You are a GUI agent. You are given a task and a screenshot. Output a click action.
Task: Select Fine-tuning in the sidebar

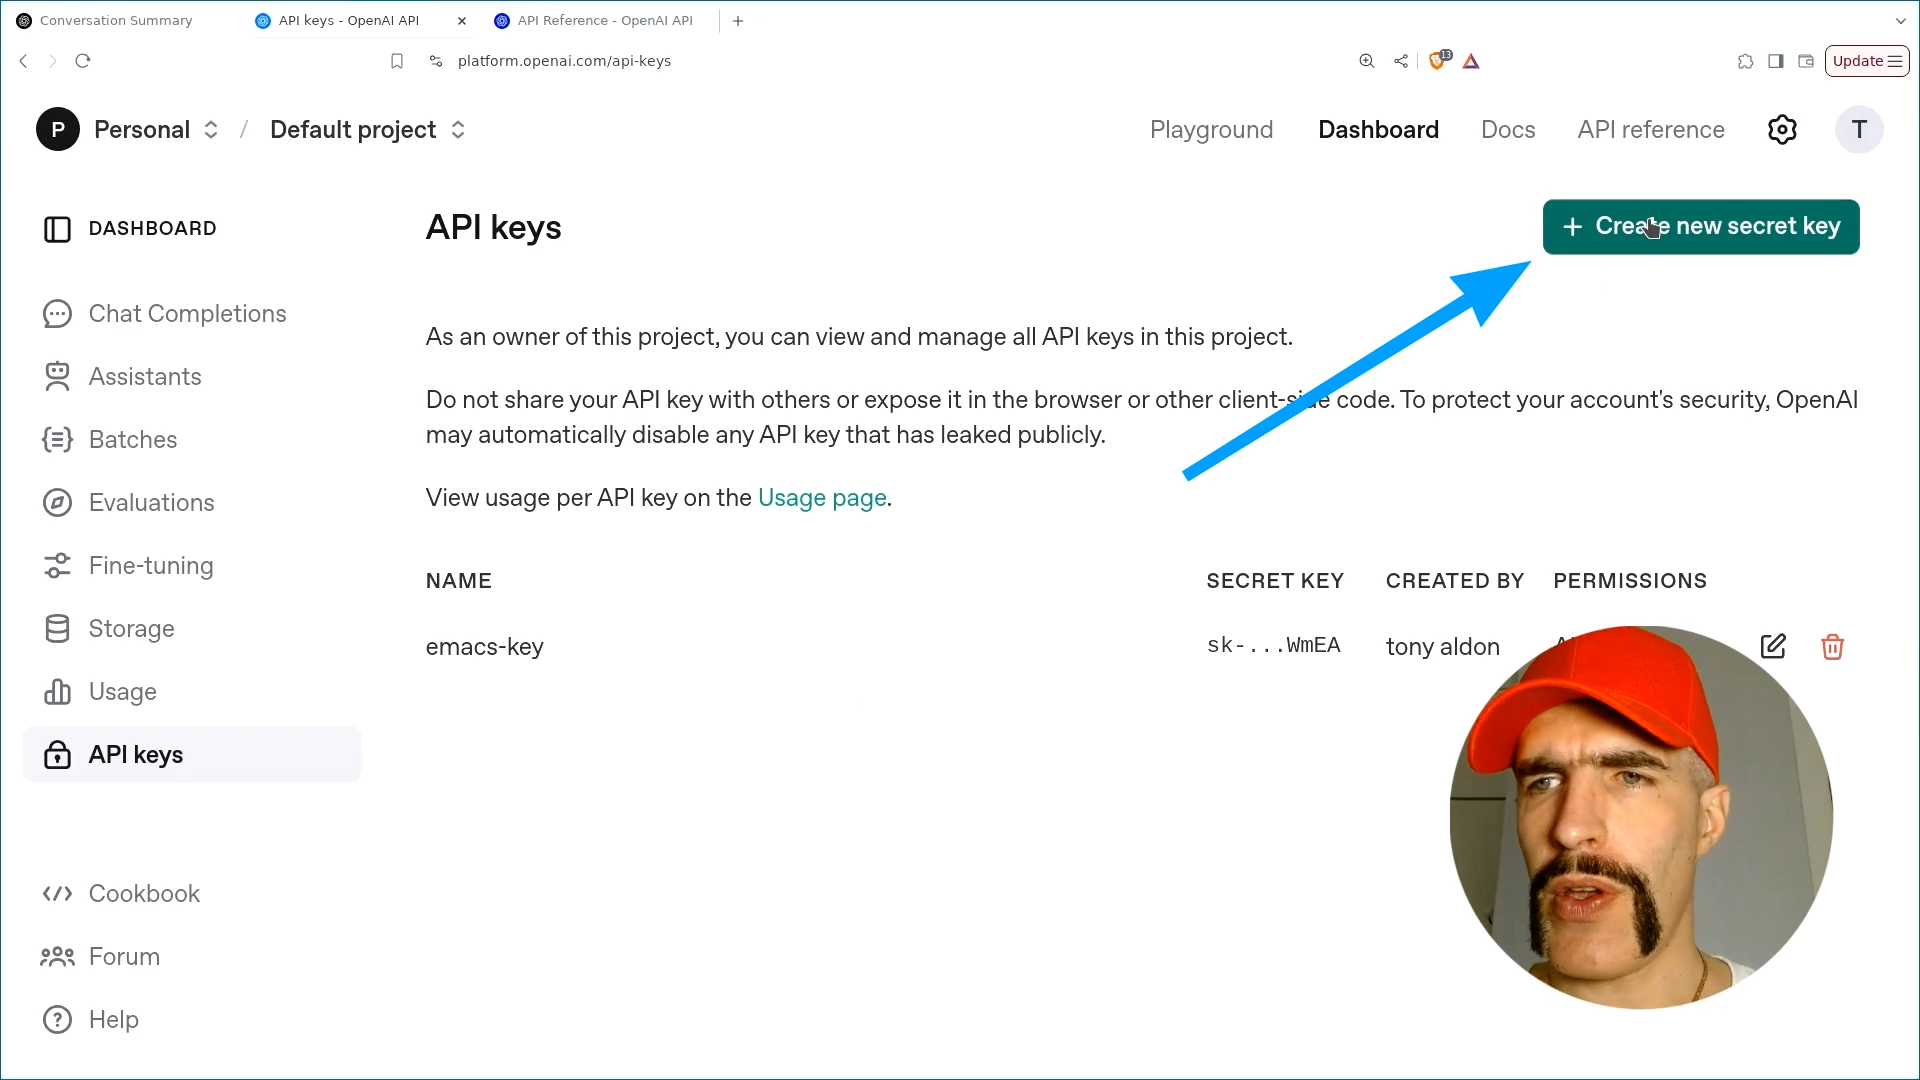click(150, 566)
